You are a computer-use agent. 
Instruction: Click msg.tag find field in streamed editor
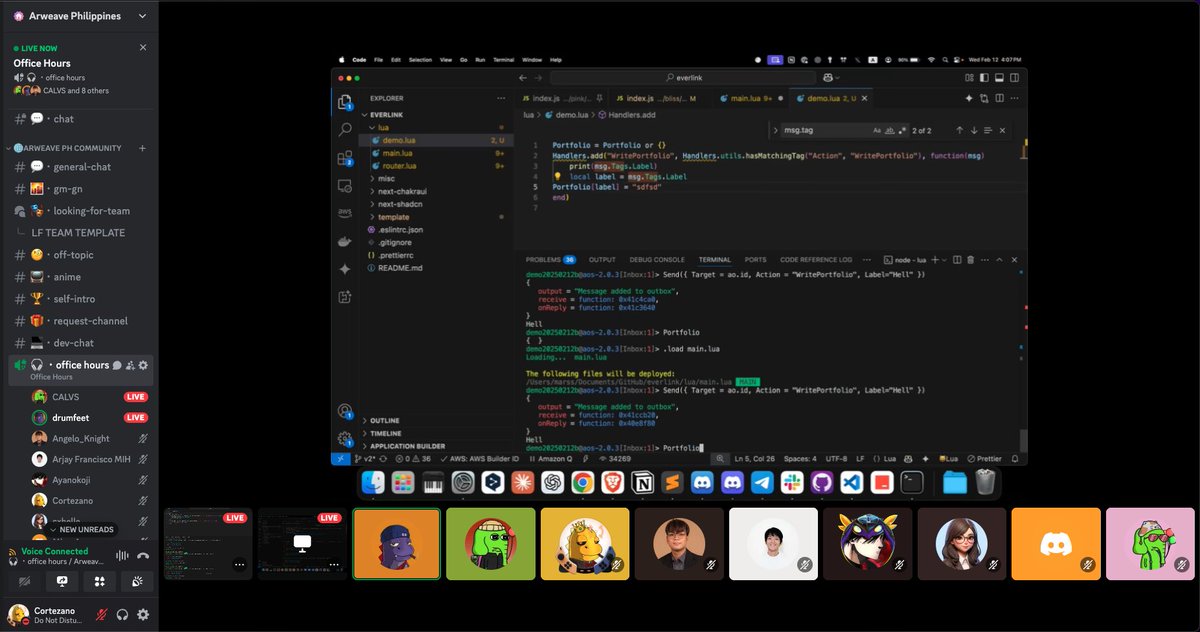pos(824,130)
